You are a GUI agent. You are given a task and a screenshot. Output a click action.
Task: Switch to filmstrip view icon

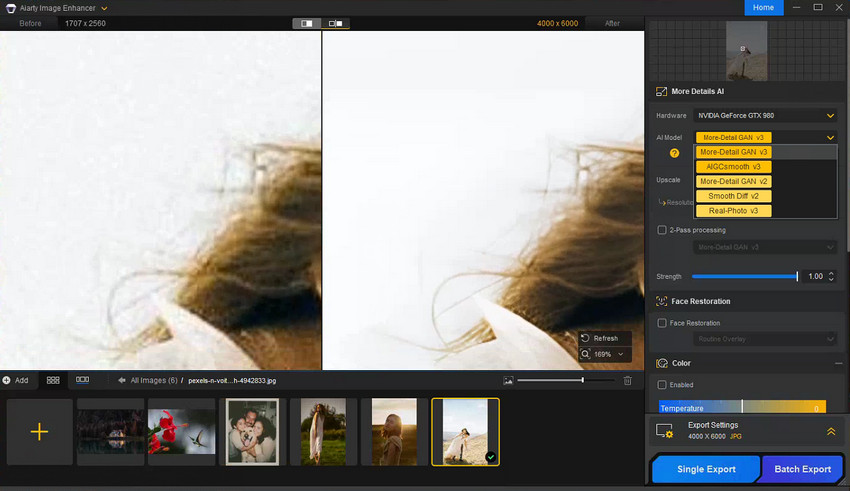pos(82,380)
